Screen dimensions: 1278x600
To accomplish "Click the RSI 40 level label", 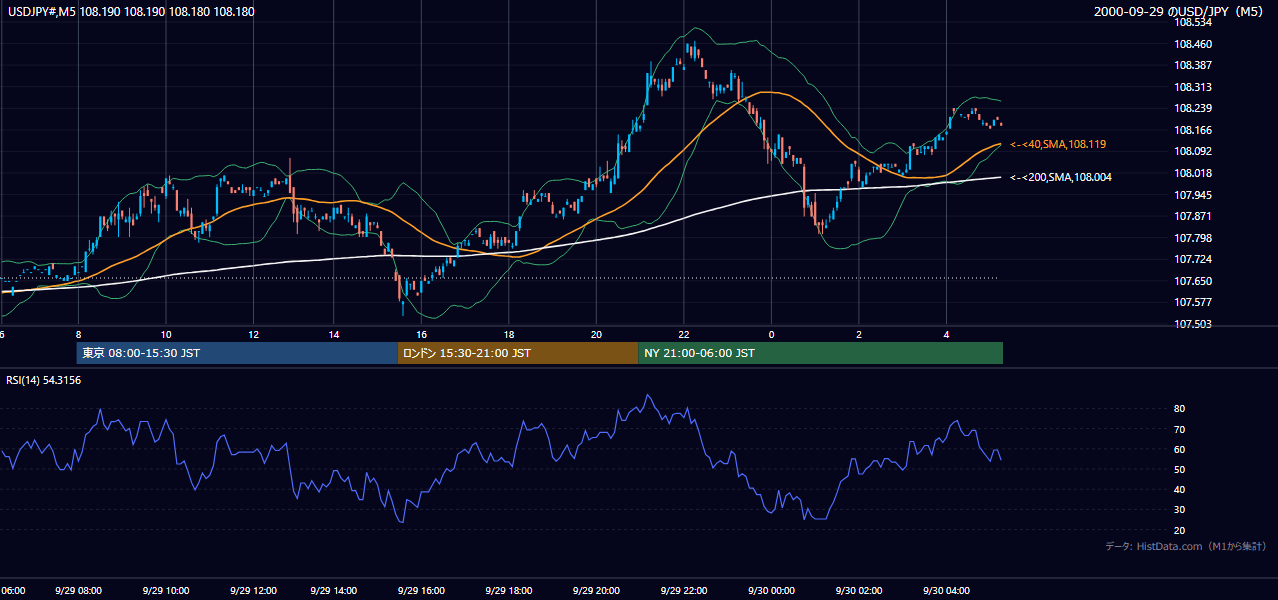I will tap(1179, 489).
